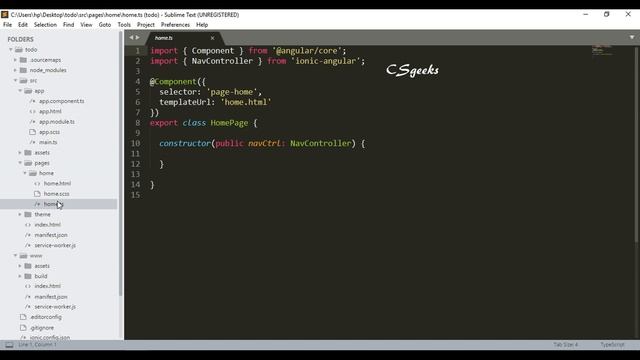640x360 pixels.
Task: Open the Selection menu
Action: click(x=45, y=24)
